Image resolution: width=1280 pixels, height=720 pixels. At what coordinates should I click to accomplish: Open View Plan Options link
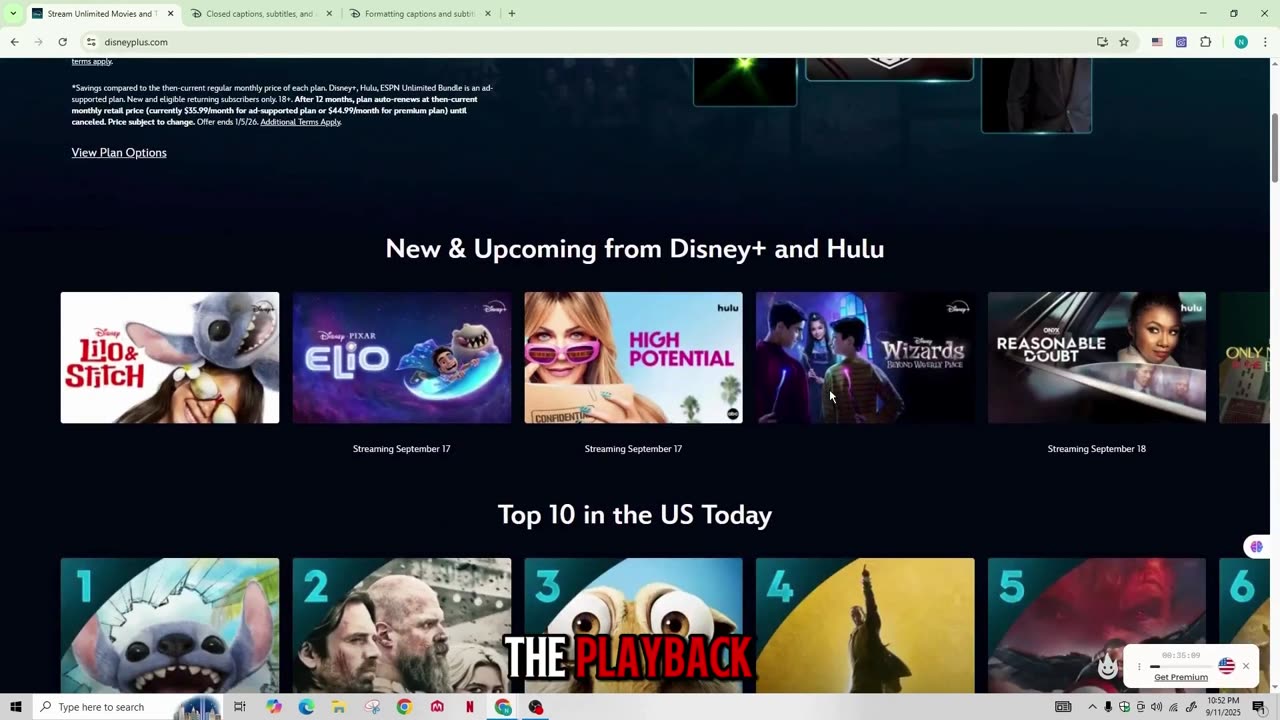[119, 153]
